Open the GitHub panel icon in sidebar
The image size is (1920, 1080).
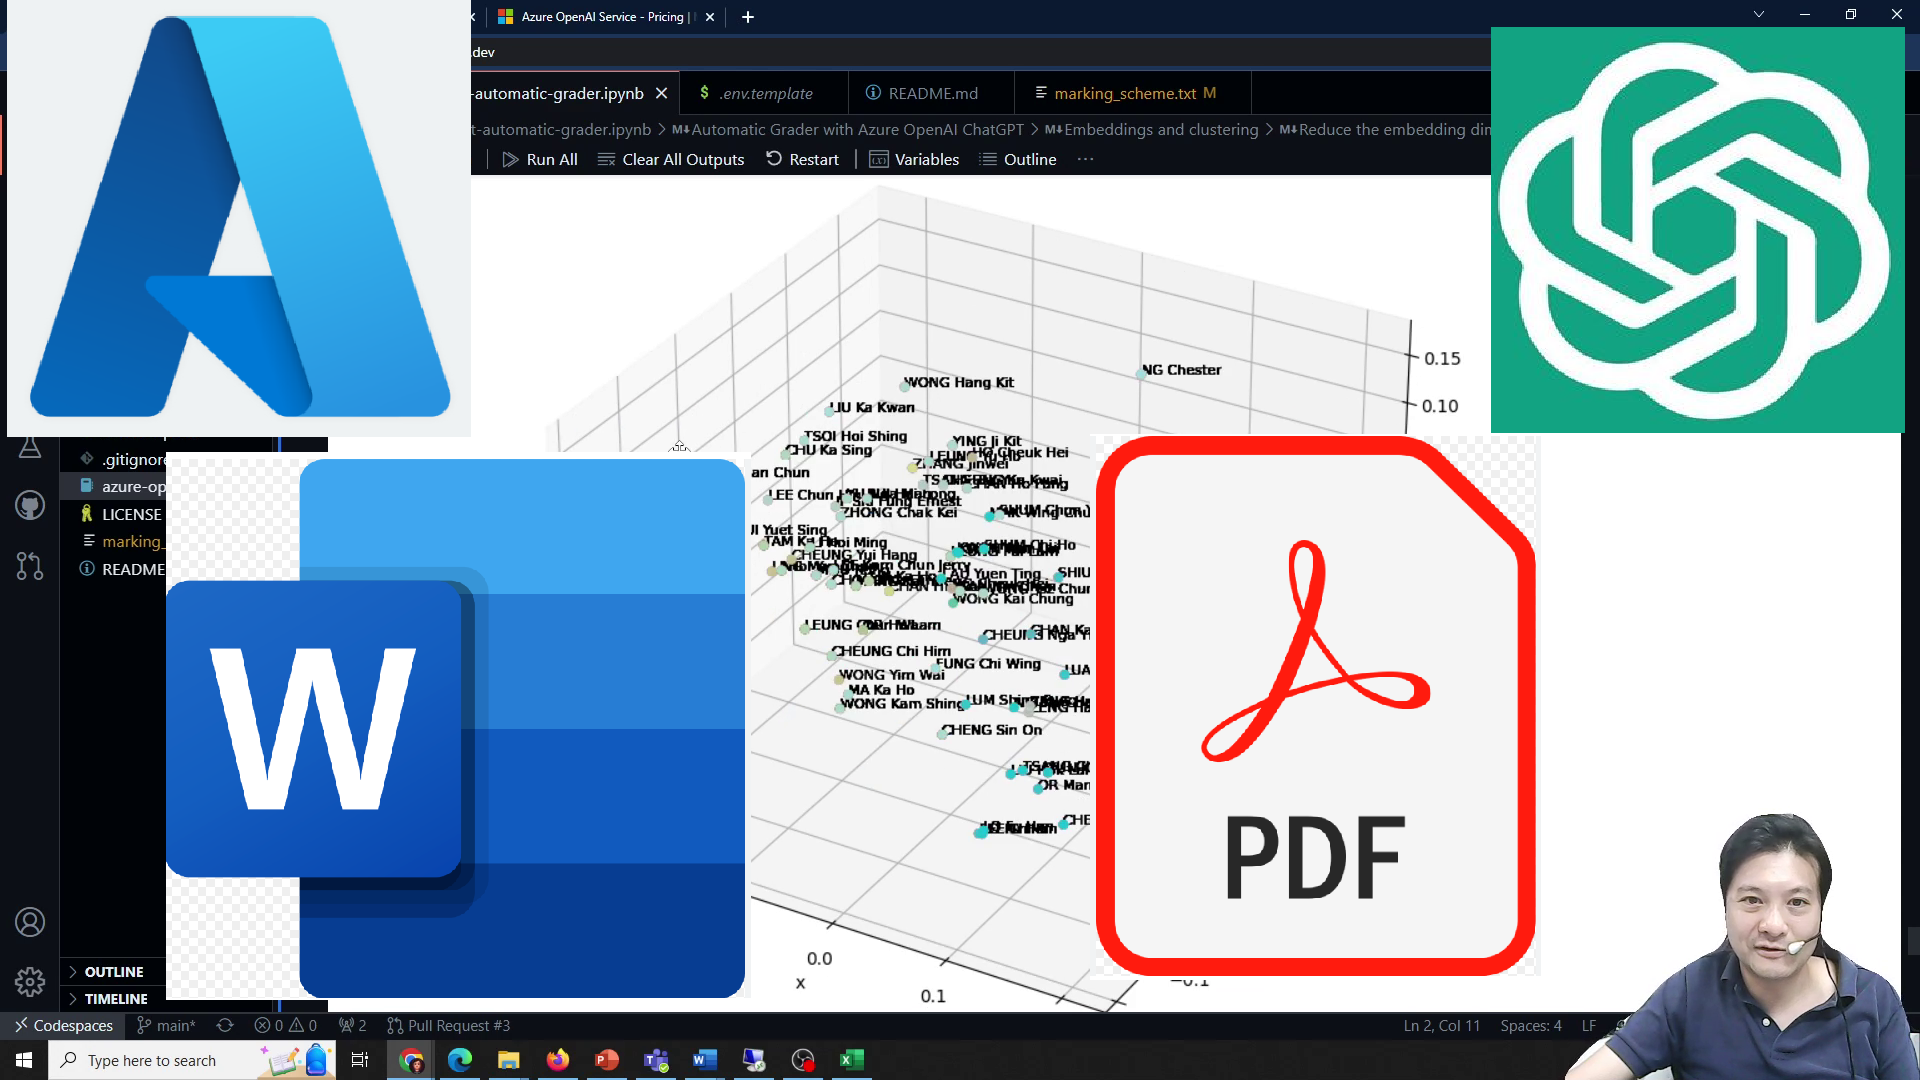(30, 505)
